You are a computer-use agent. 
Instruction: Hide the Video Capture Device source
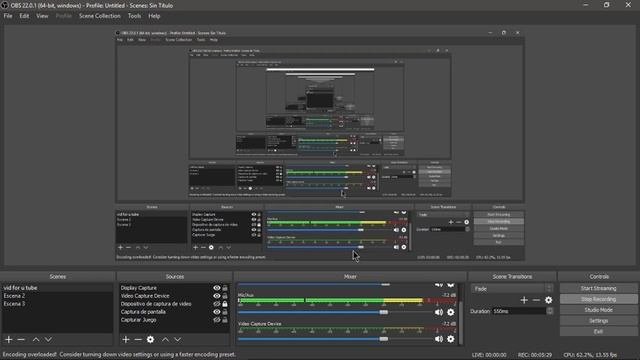tap(216, 296)
